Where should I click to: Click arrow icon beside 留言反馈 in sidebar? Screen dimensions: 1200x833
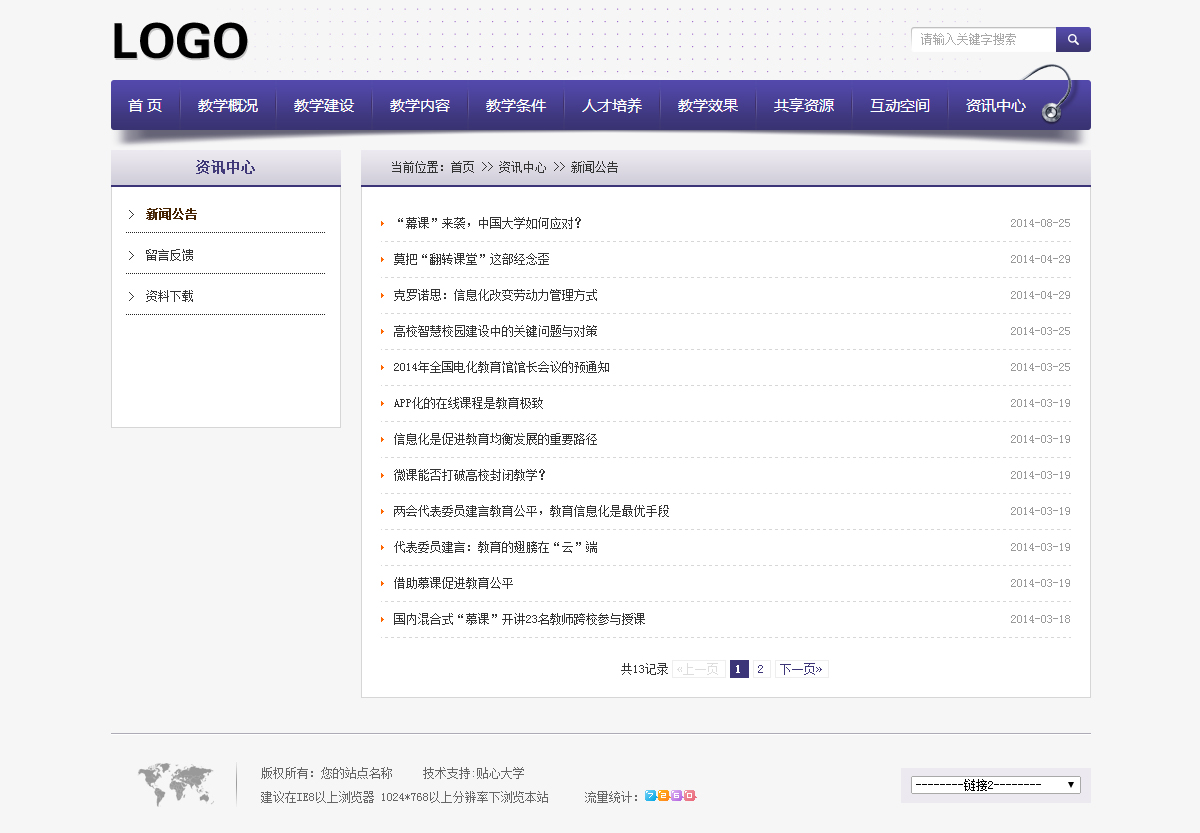[x=131, y=255]
